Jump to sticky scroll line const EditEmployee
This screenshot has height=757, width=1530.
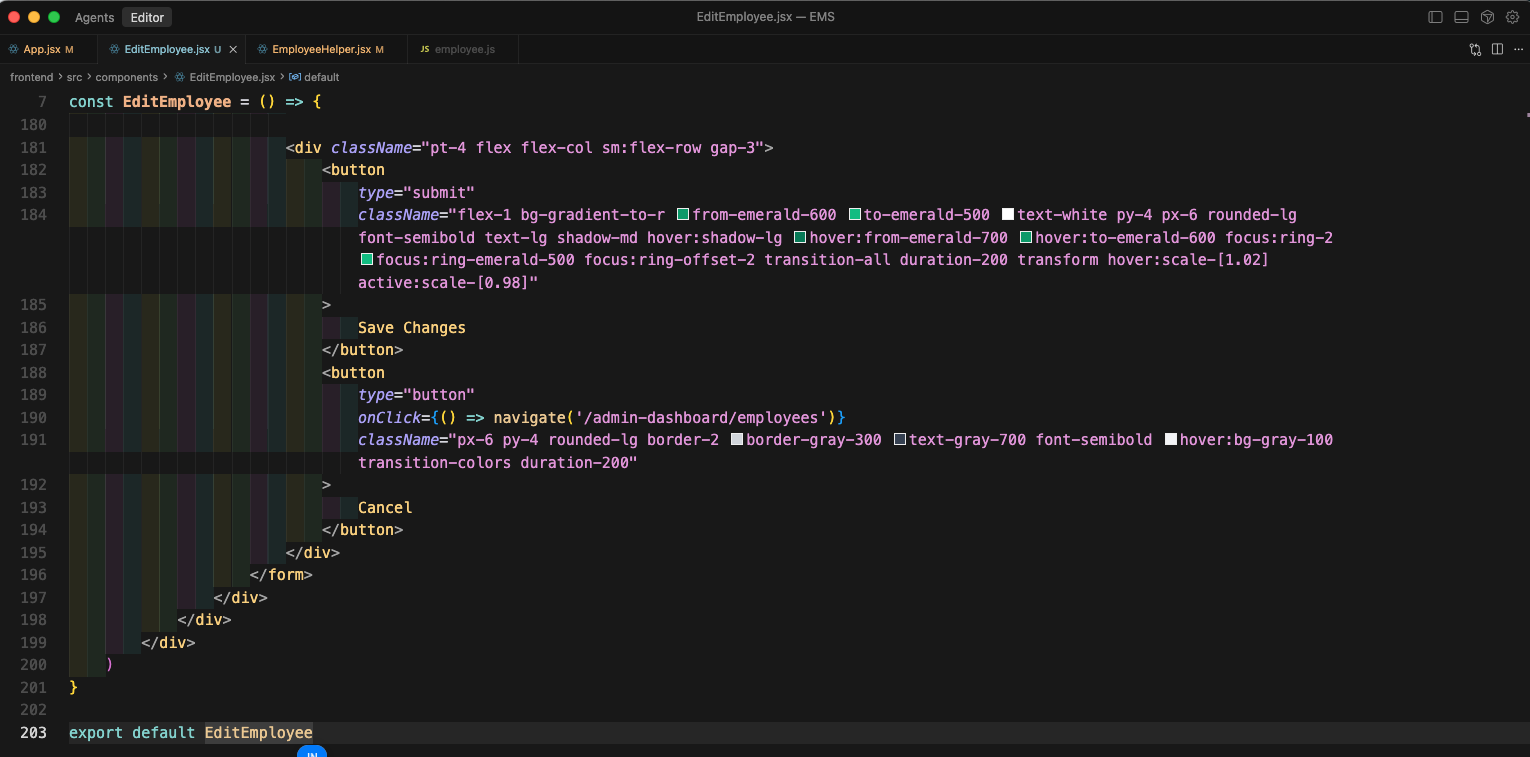[x=195, y=102]
